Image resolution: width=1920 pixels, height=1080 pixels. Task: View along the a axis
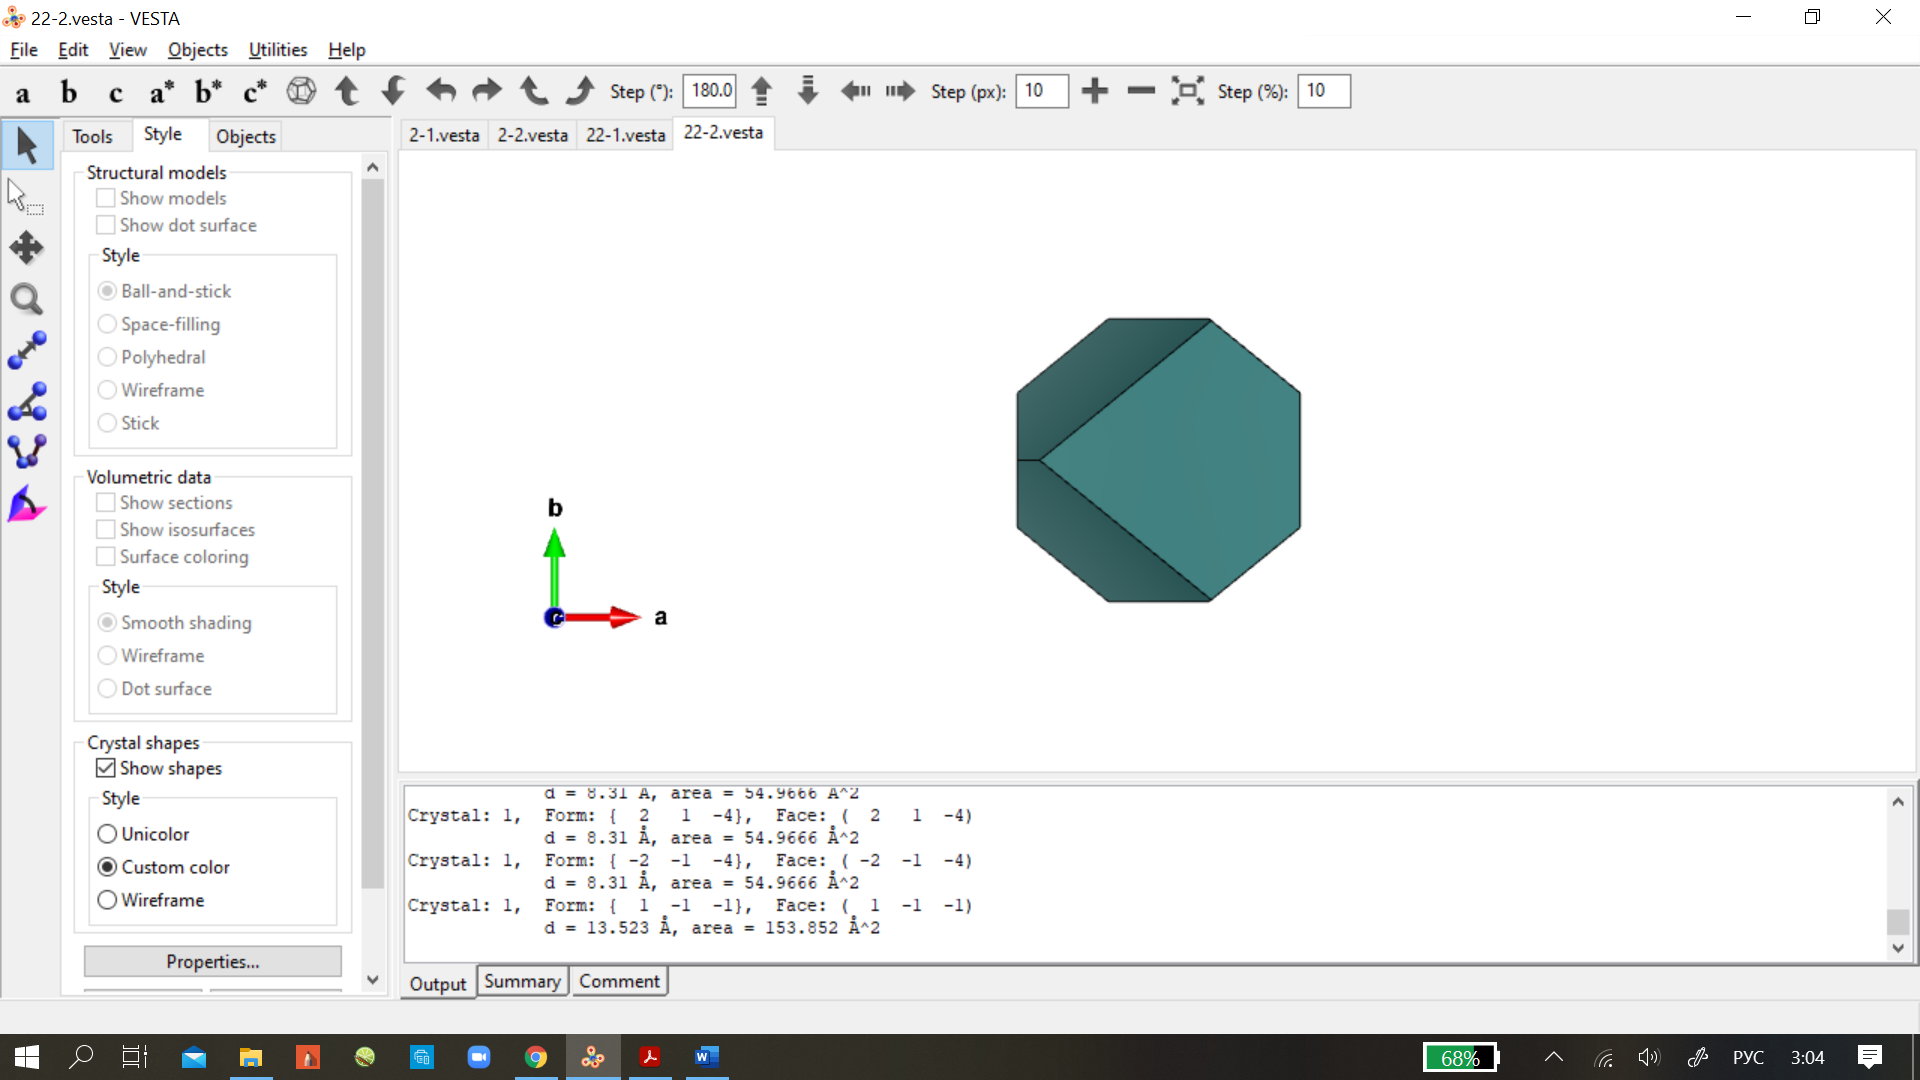(23, 92)
